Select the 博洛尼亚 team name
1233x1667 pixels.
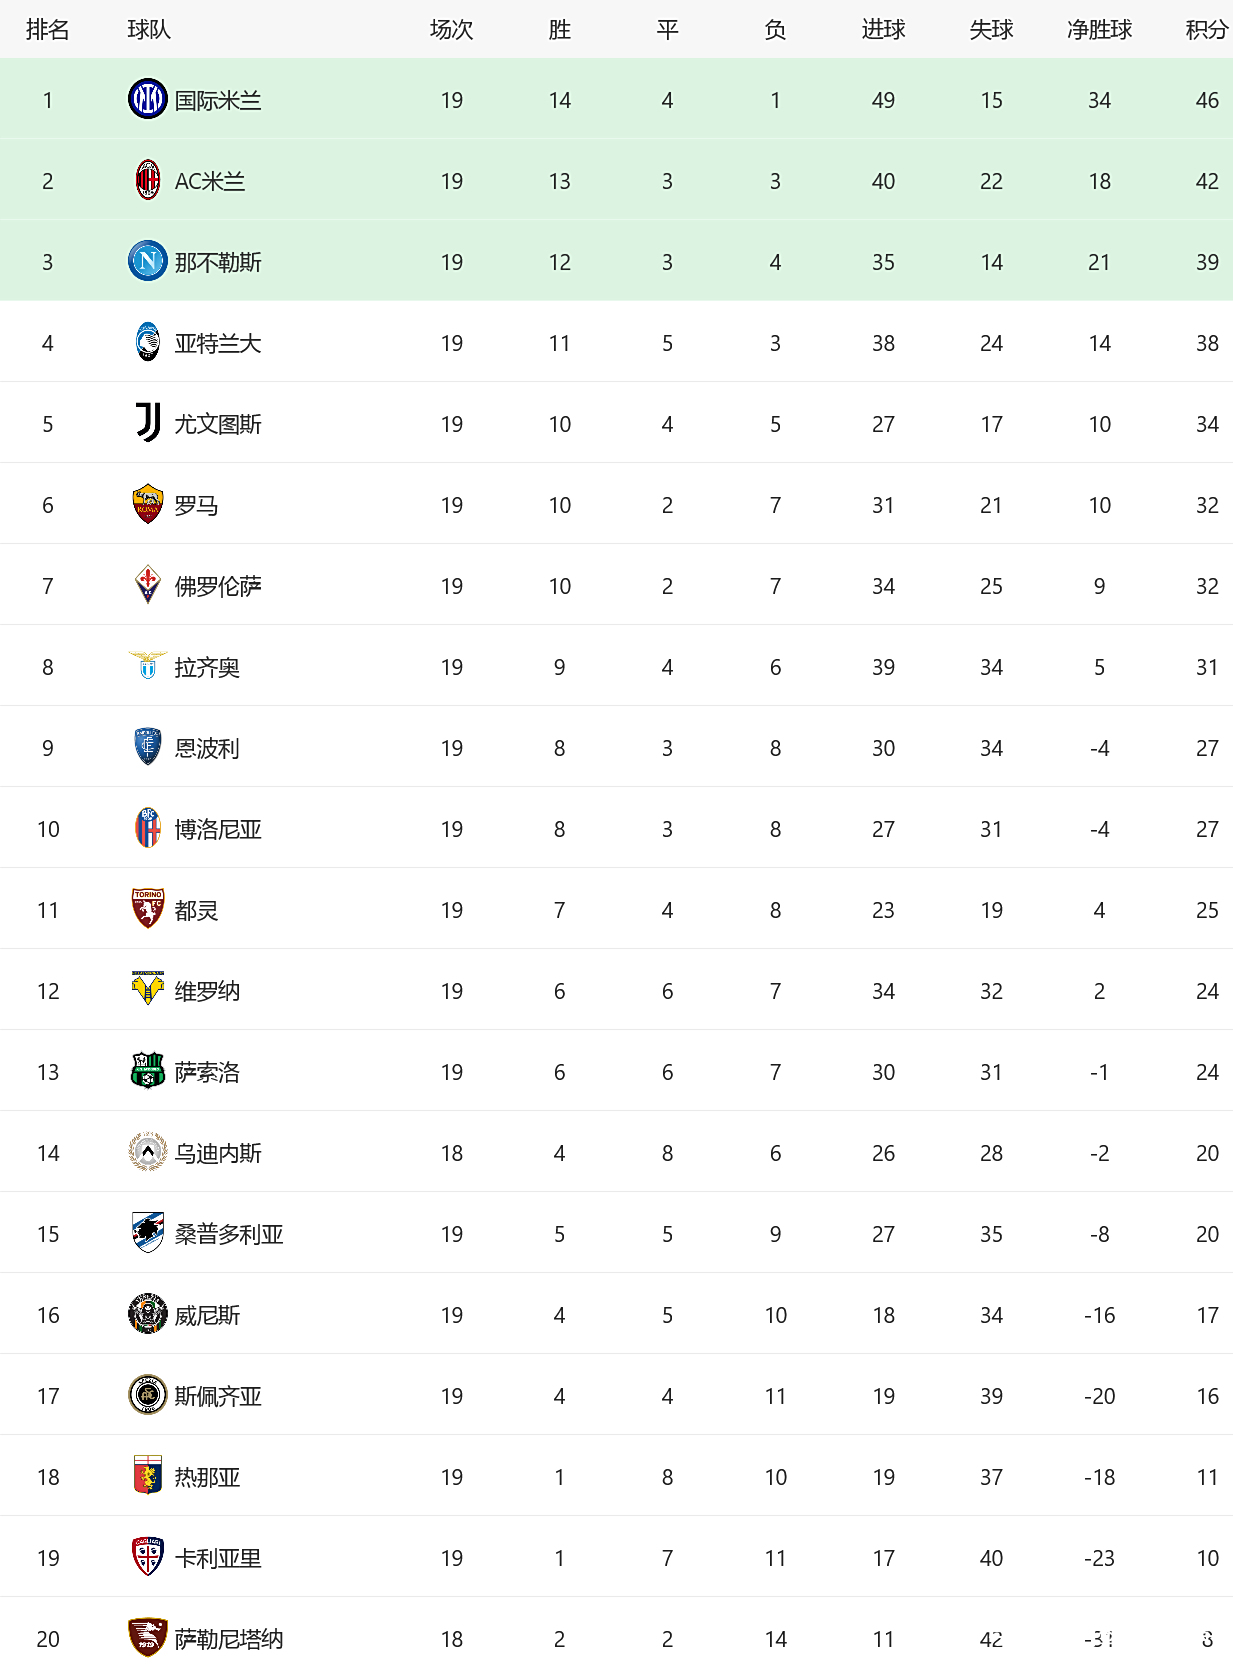point(218,829)
